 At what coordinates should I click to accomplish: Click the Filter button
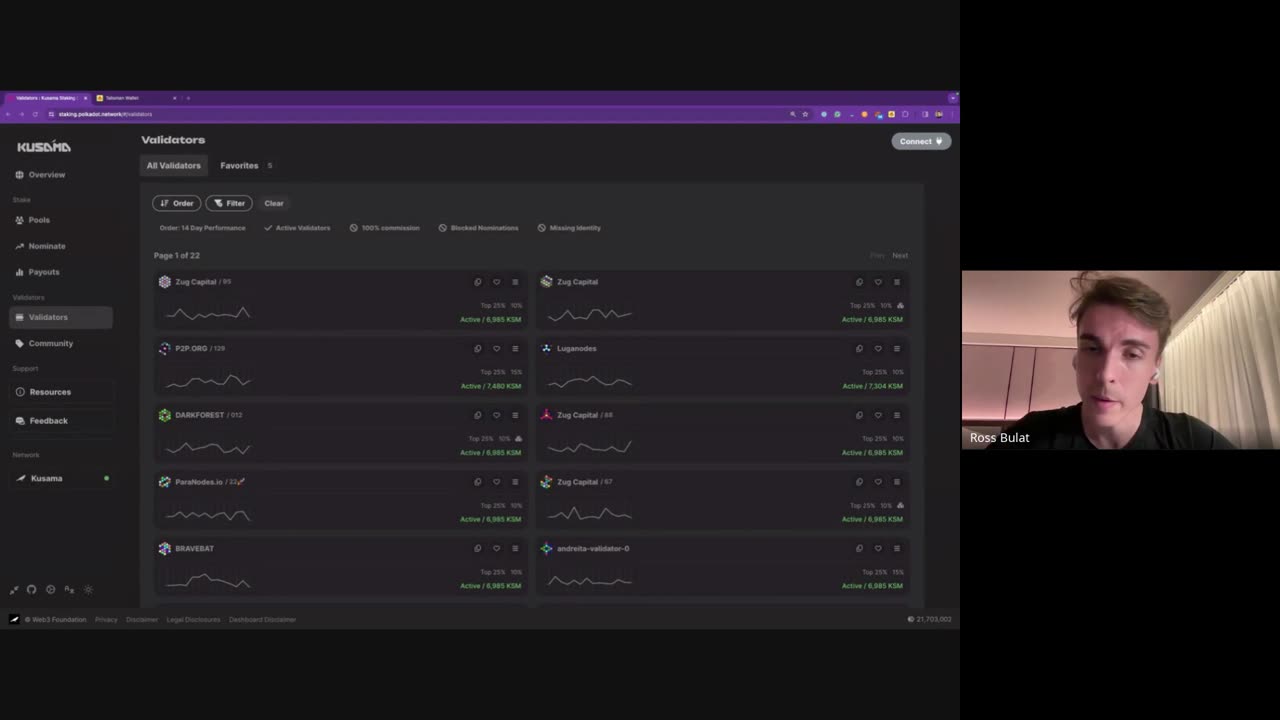[229, 203]
